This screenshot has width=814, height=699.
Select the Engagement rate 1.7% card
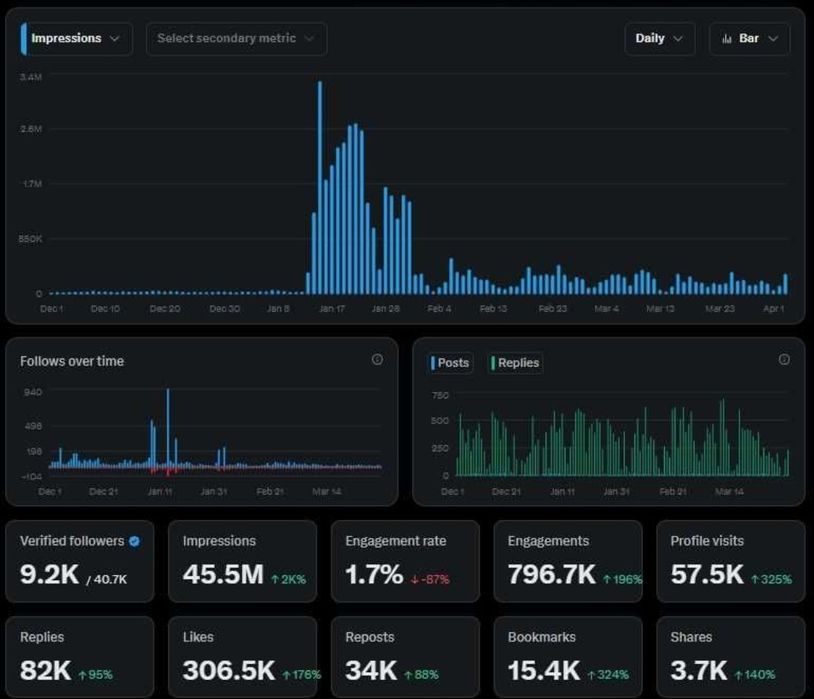(405, 561)
